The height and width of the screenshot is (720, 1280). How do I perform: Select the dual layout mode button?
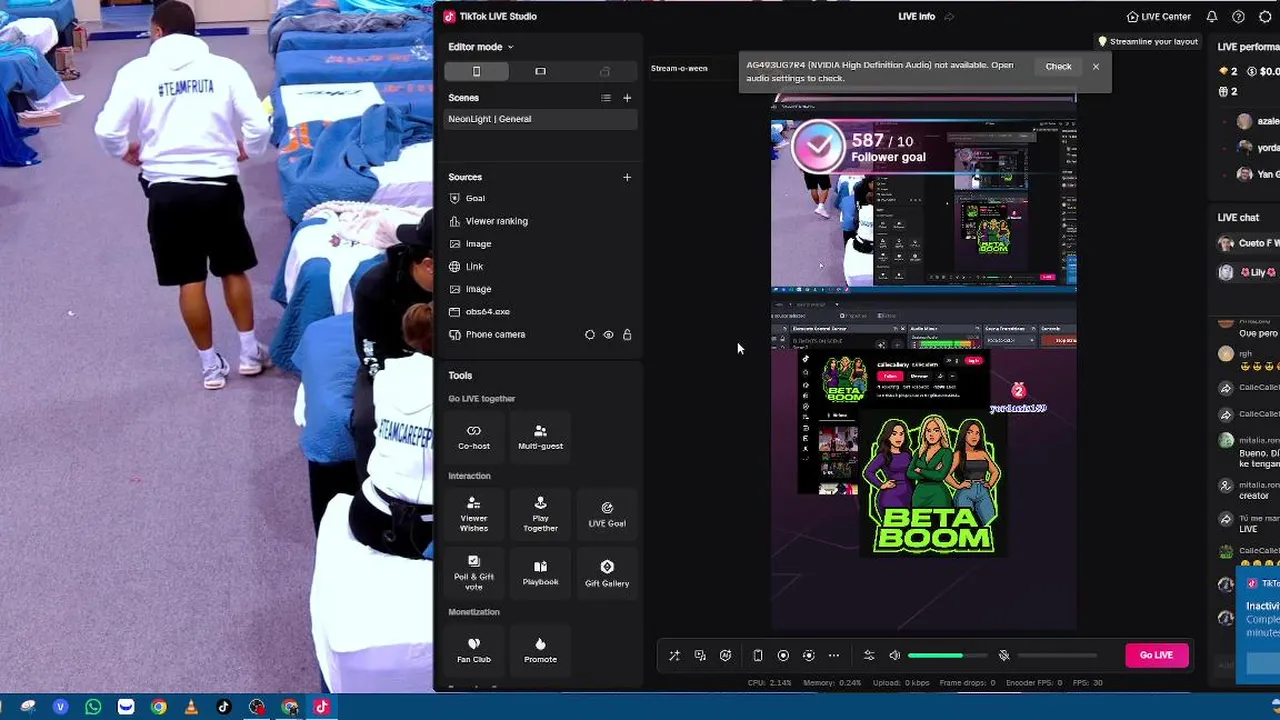pyautogui.click(x=604, y=71)
